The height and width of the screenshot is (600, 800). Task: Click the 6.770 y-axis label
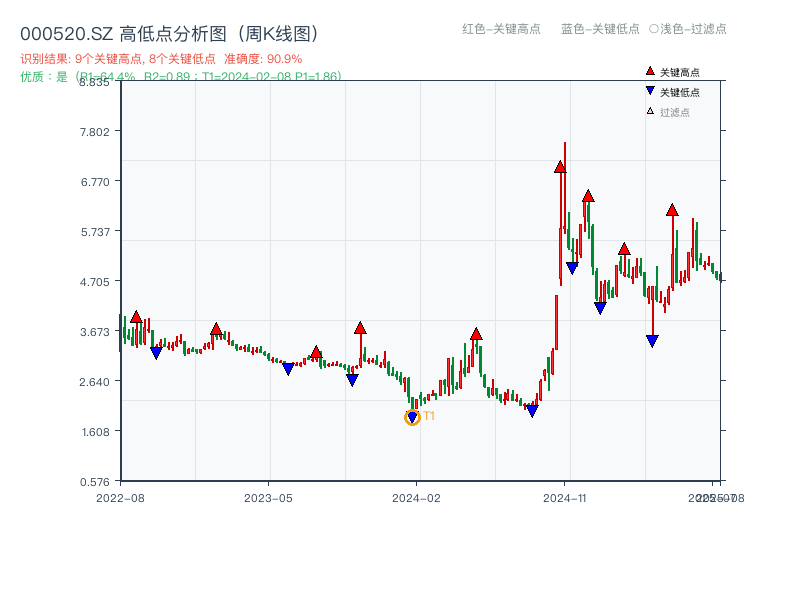[x=95, y=182]
